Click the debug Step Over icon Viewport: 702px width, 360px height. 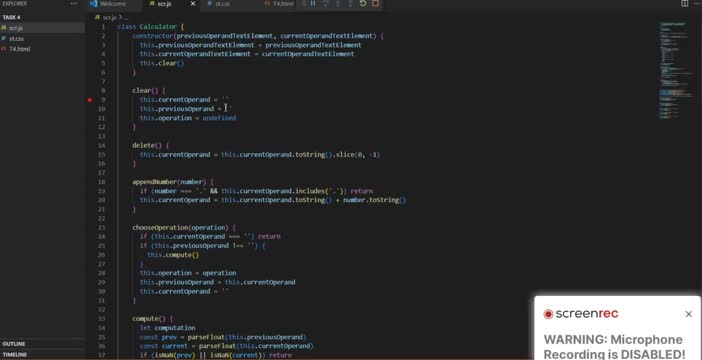pyautogui.click(x=325, y=4)
